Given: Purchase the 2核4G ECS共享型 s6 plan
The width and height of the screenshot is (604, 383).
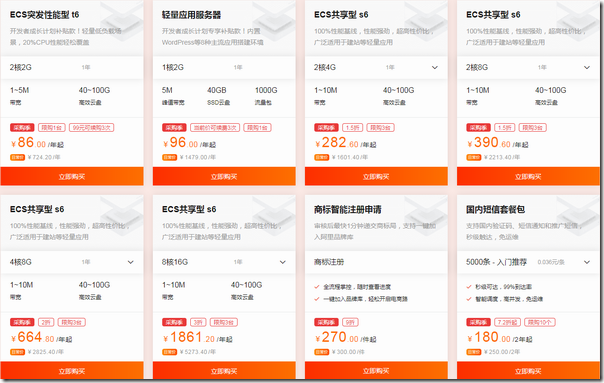Looking at the screenshot, I should [x=376, y=176].
